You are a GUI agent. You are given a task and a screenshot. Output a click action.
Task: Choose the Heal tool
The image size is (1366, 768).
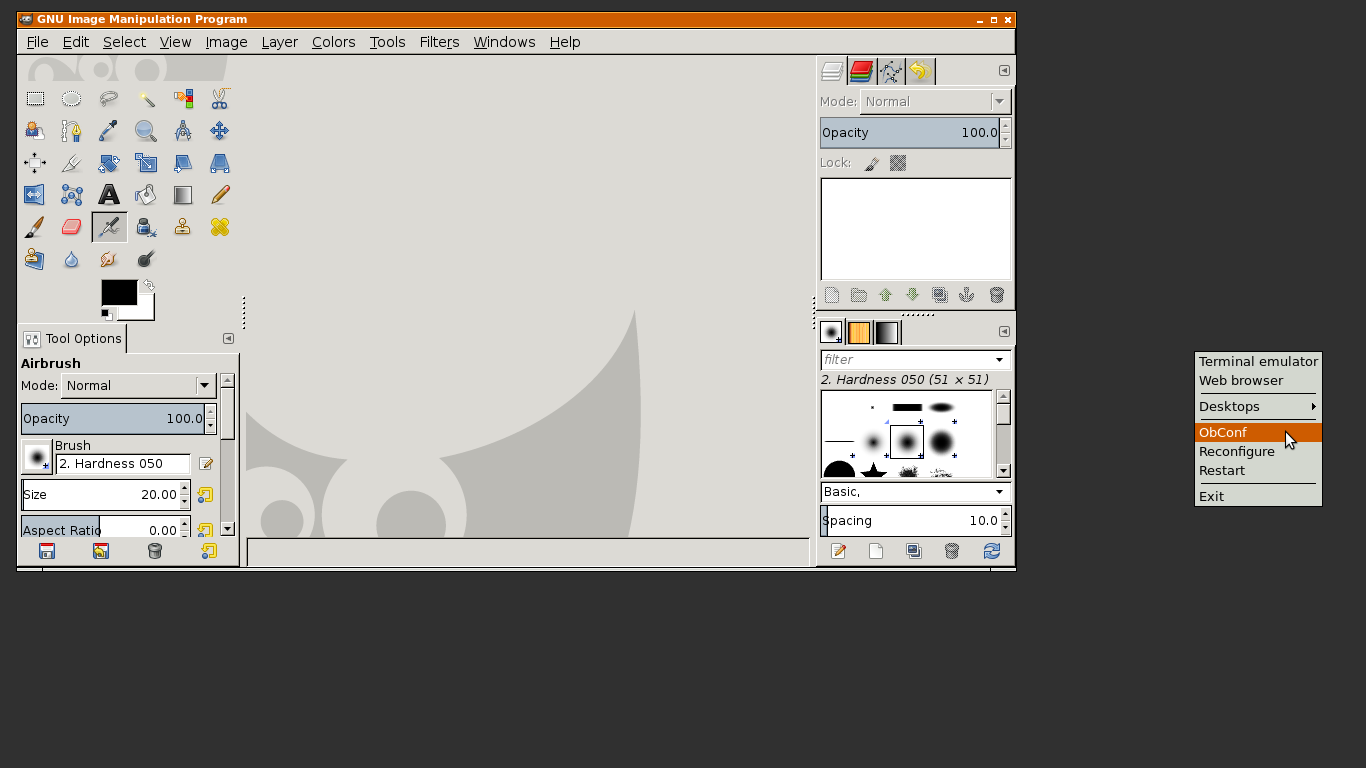[x=220, y=227]
